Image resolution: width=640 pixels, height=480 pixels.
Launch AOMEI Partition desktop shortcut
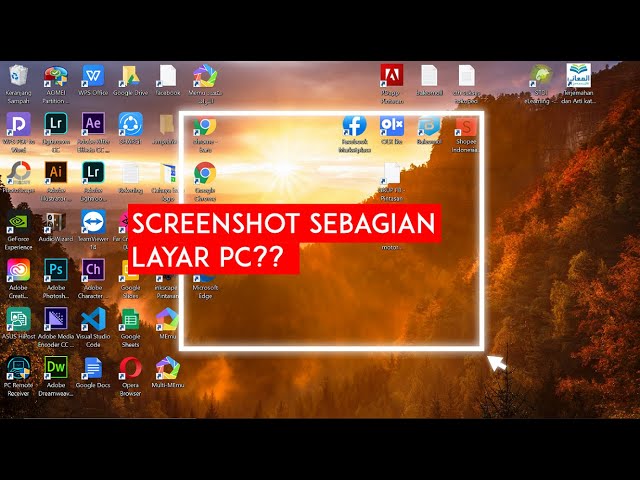(x=56, y=77)
